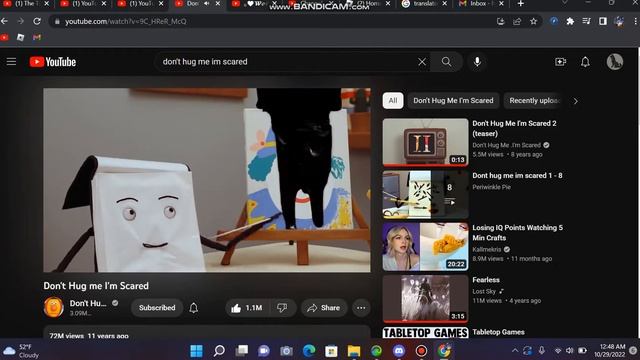640x360 pixels.
Task: Click the main video player
Action: (207, 180)
